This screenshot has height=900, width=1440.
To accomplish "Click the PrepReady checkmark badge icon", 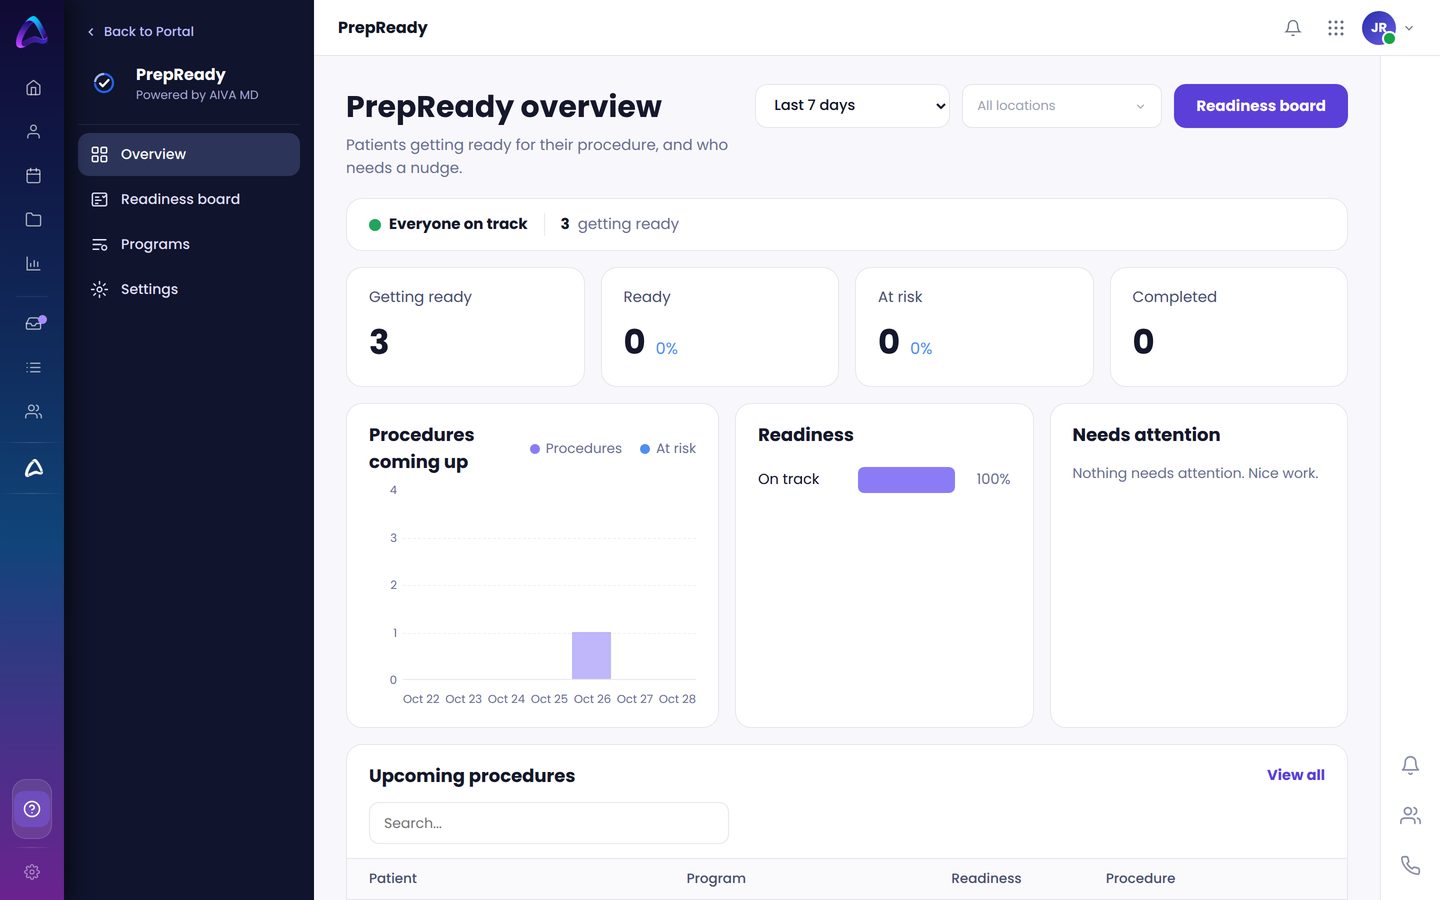I will pos(104,83).
